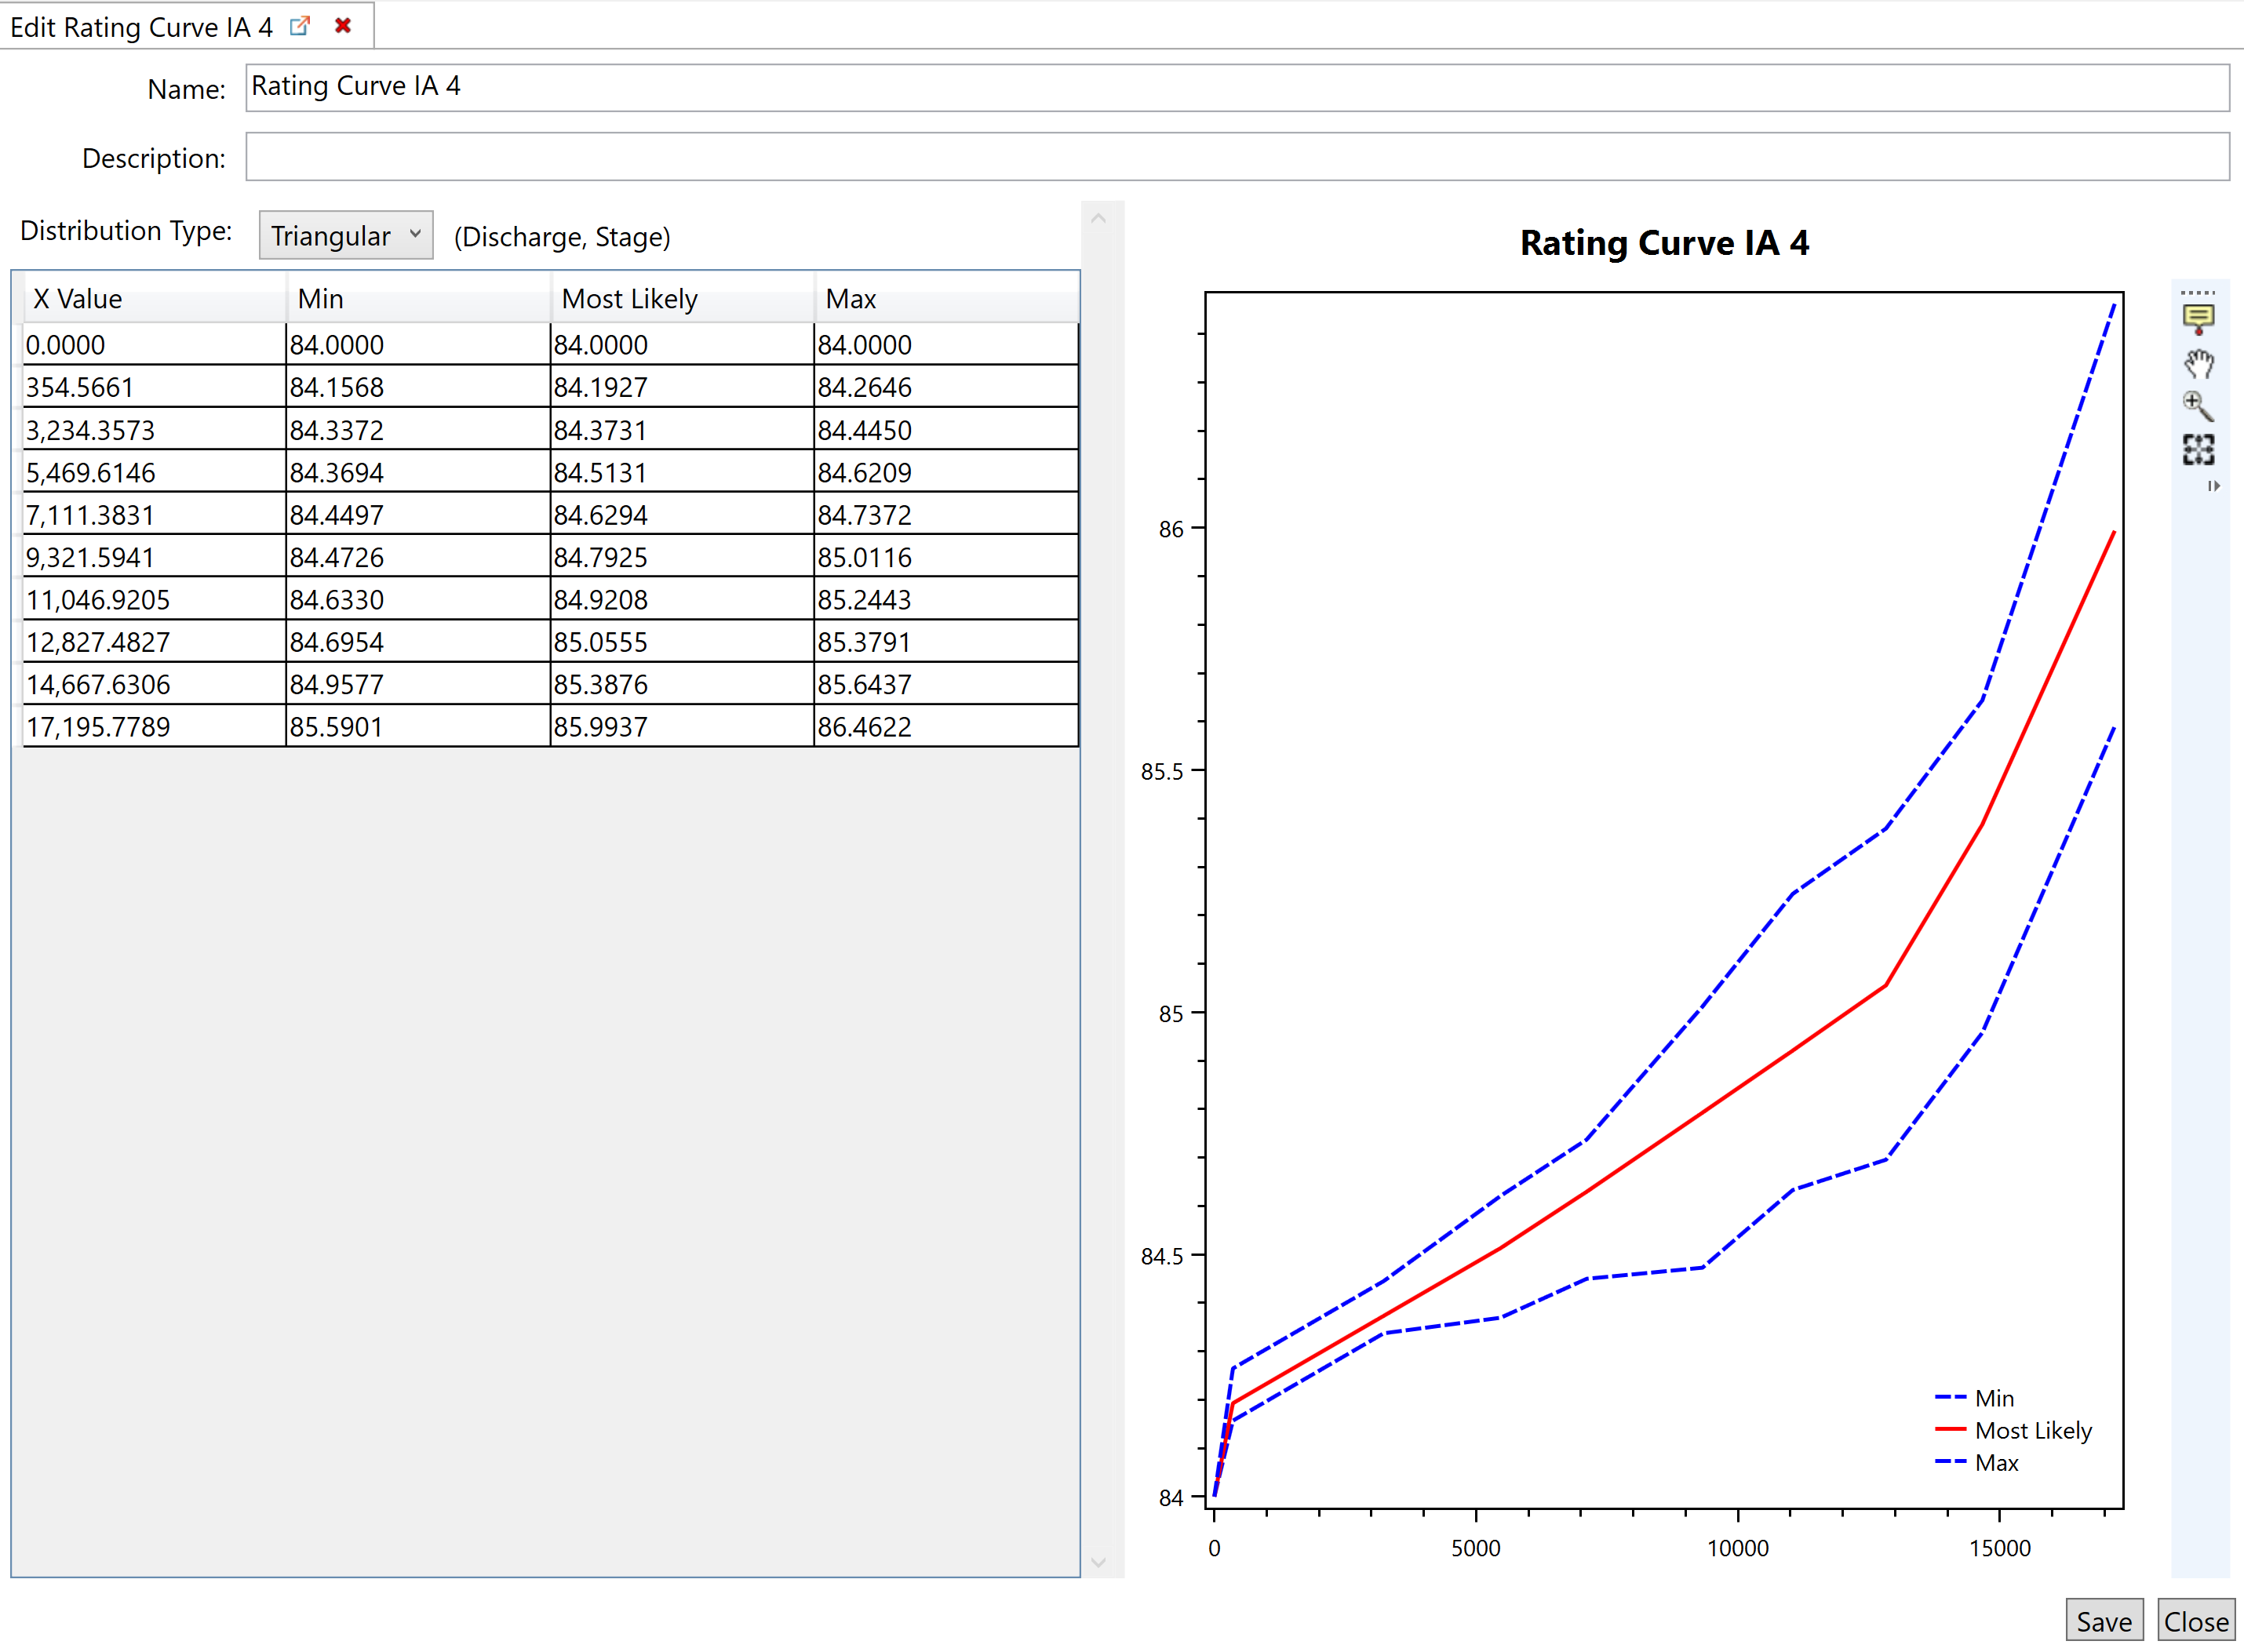Save the rating curve
2244x1652 pixels.
(x=2104, y=1621)
